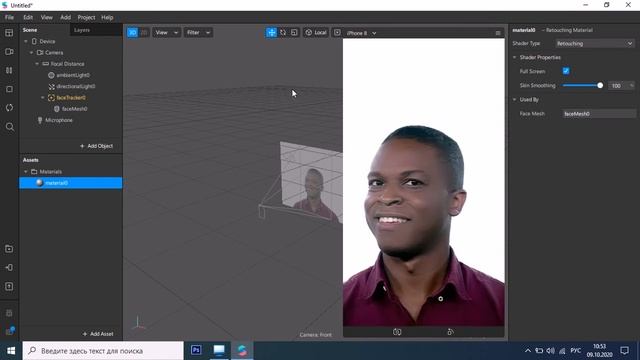
Task: Open Spark AR Studio icon on taskbar
Action: pos(242,350)
